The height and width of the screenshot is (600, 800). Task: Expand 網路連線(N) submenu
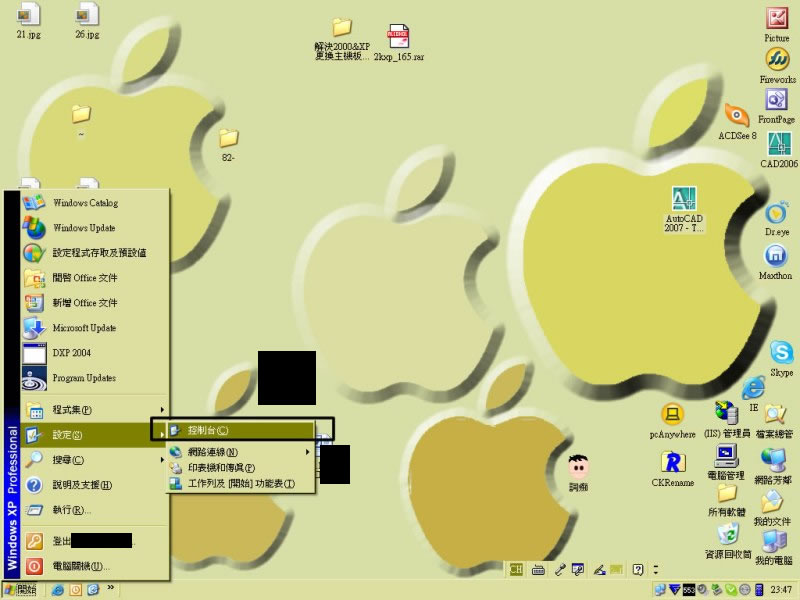pyautogui.click(x=241, y=452)
